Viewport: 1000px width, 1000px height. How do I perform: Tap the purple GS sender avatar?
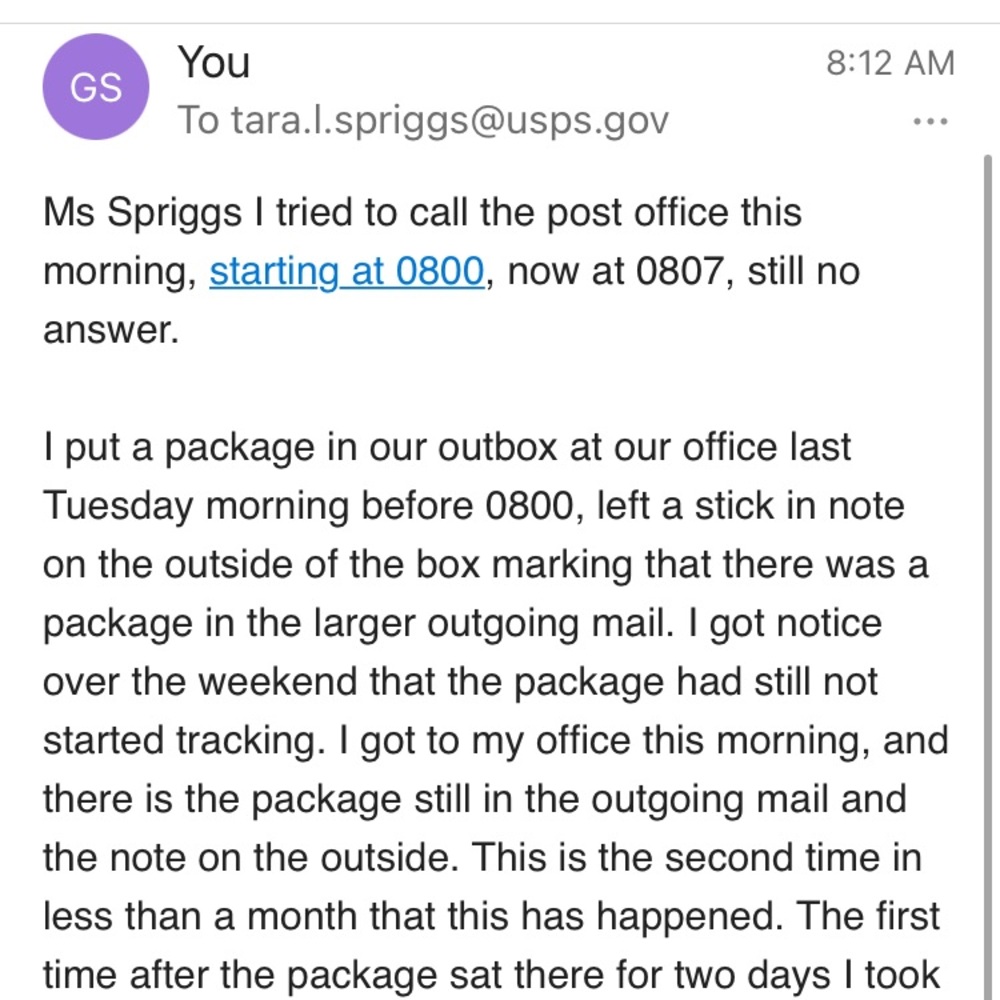(x=96, y=87)
